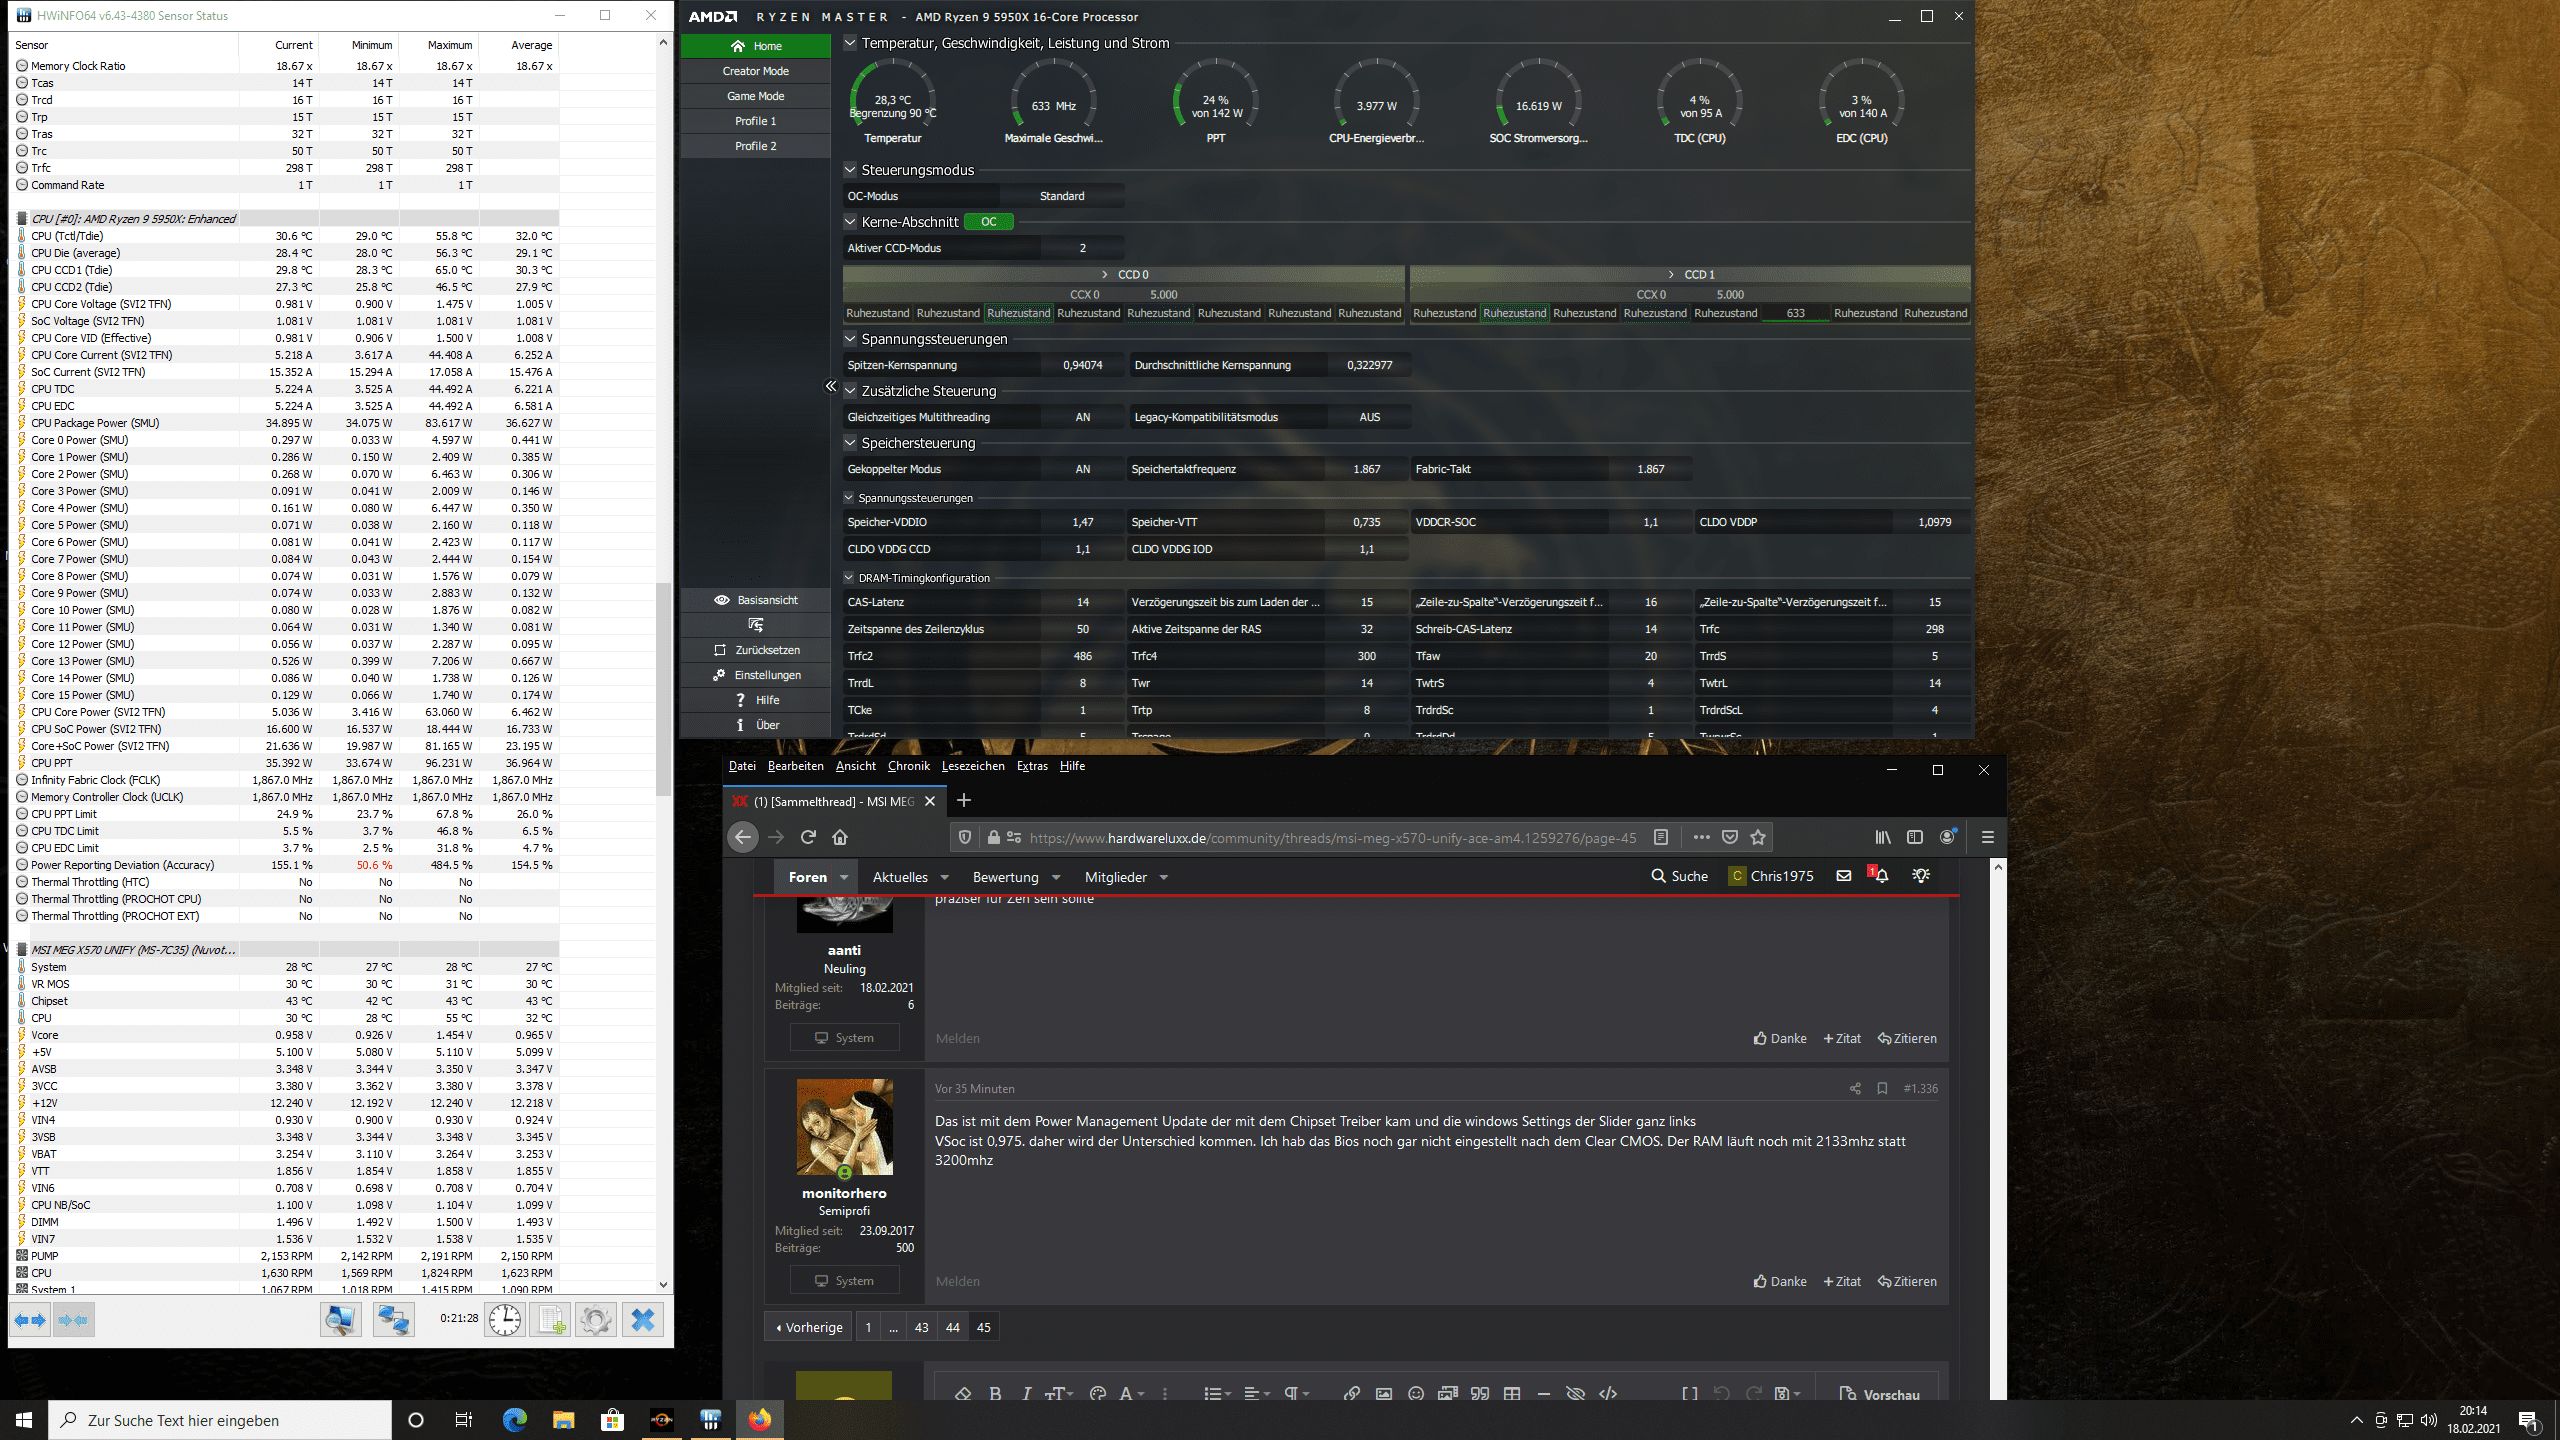Click the Windows taskbar search field
This screenshot has width=2560, height=1440.
[220, 1420]
